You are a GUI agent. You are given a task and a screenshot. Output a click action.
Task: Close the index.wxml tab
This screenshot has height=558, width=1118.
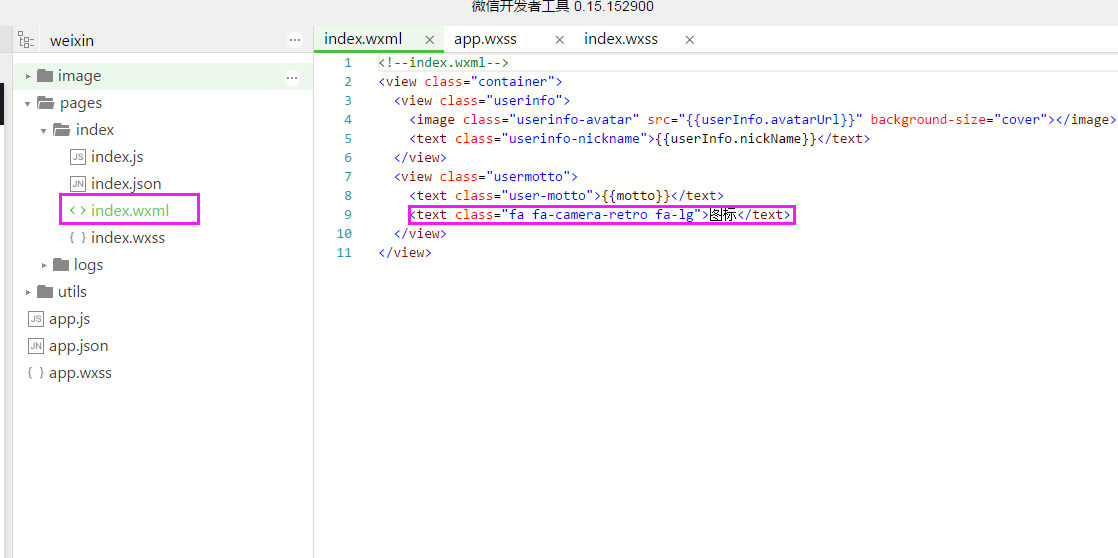(x=429, y=40)
